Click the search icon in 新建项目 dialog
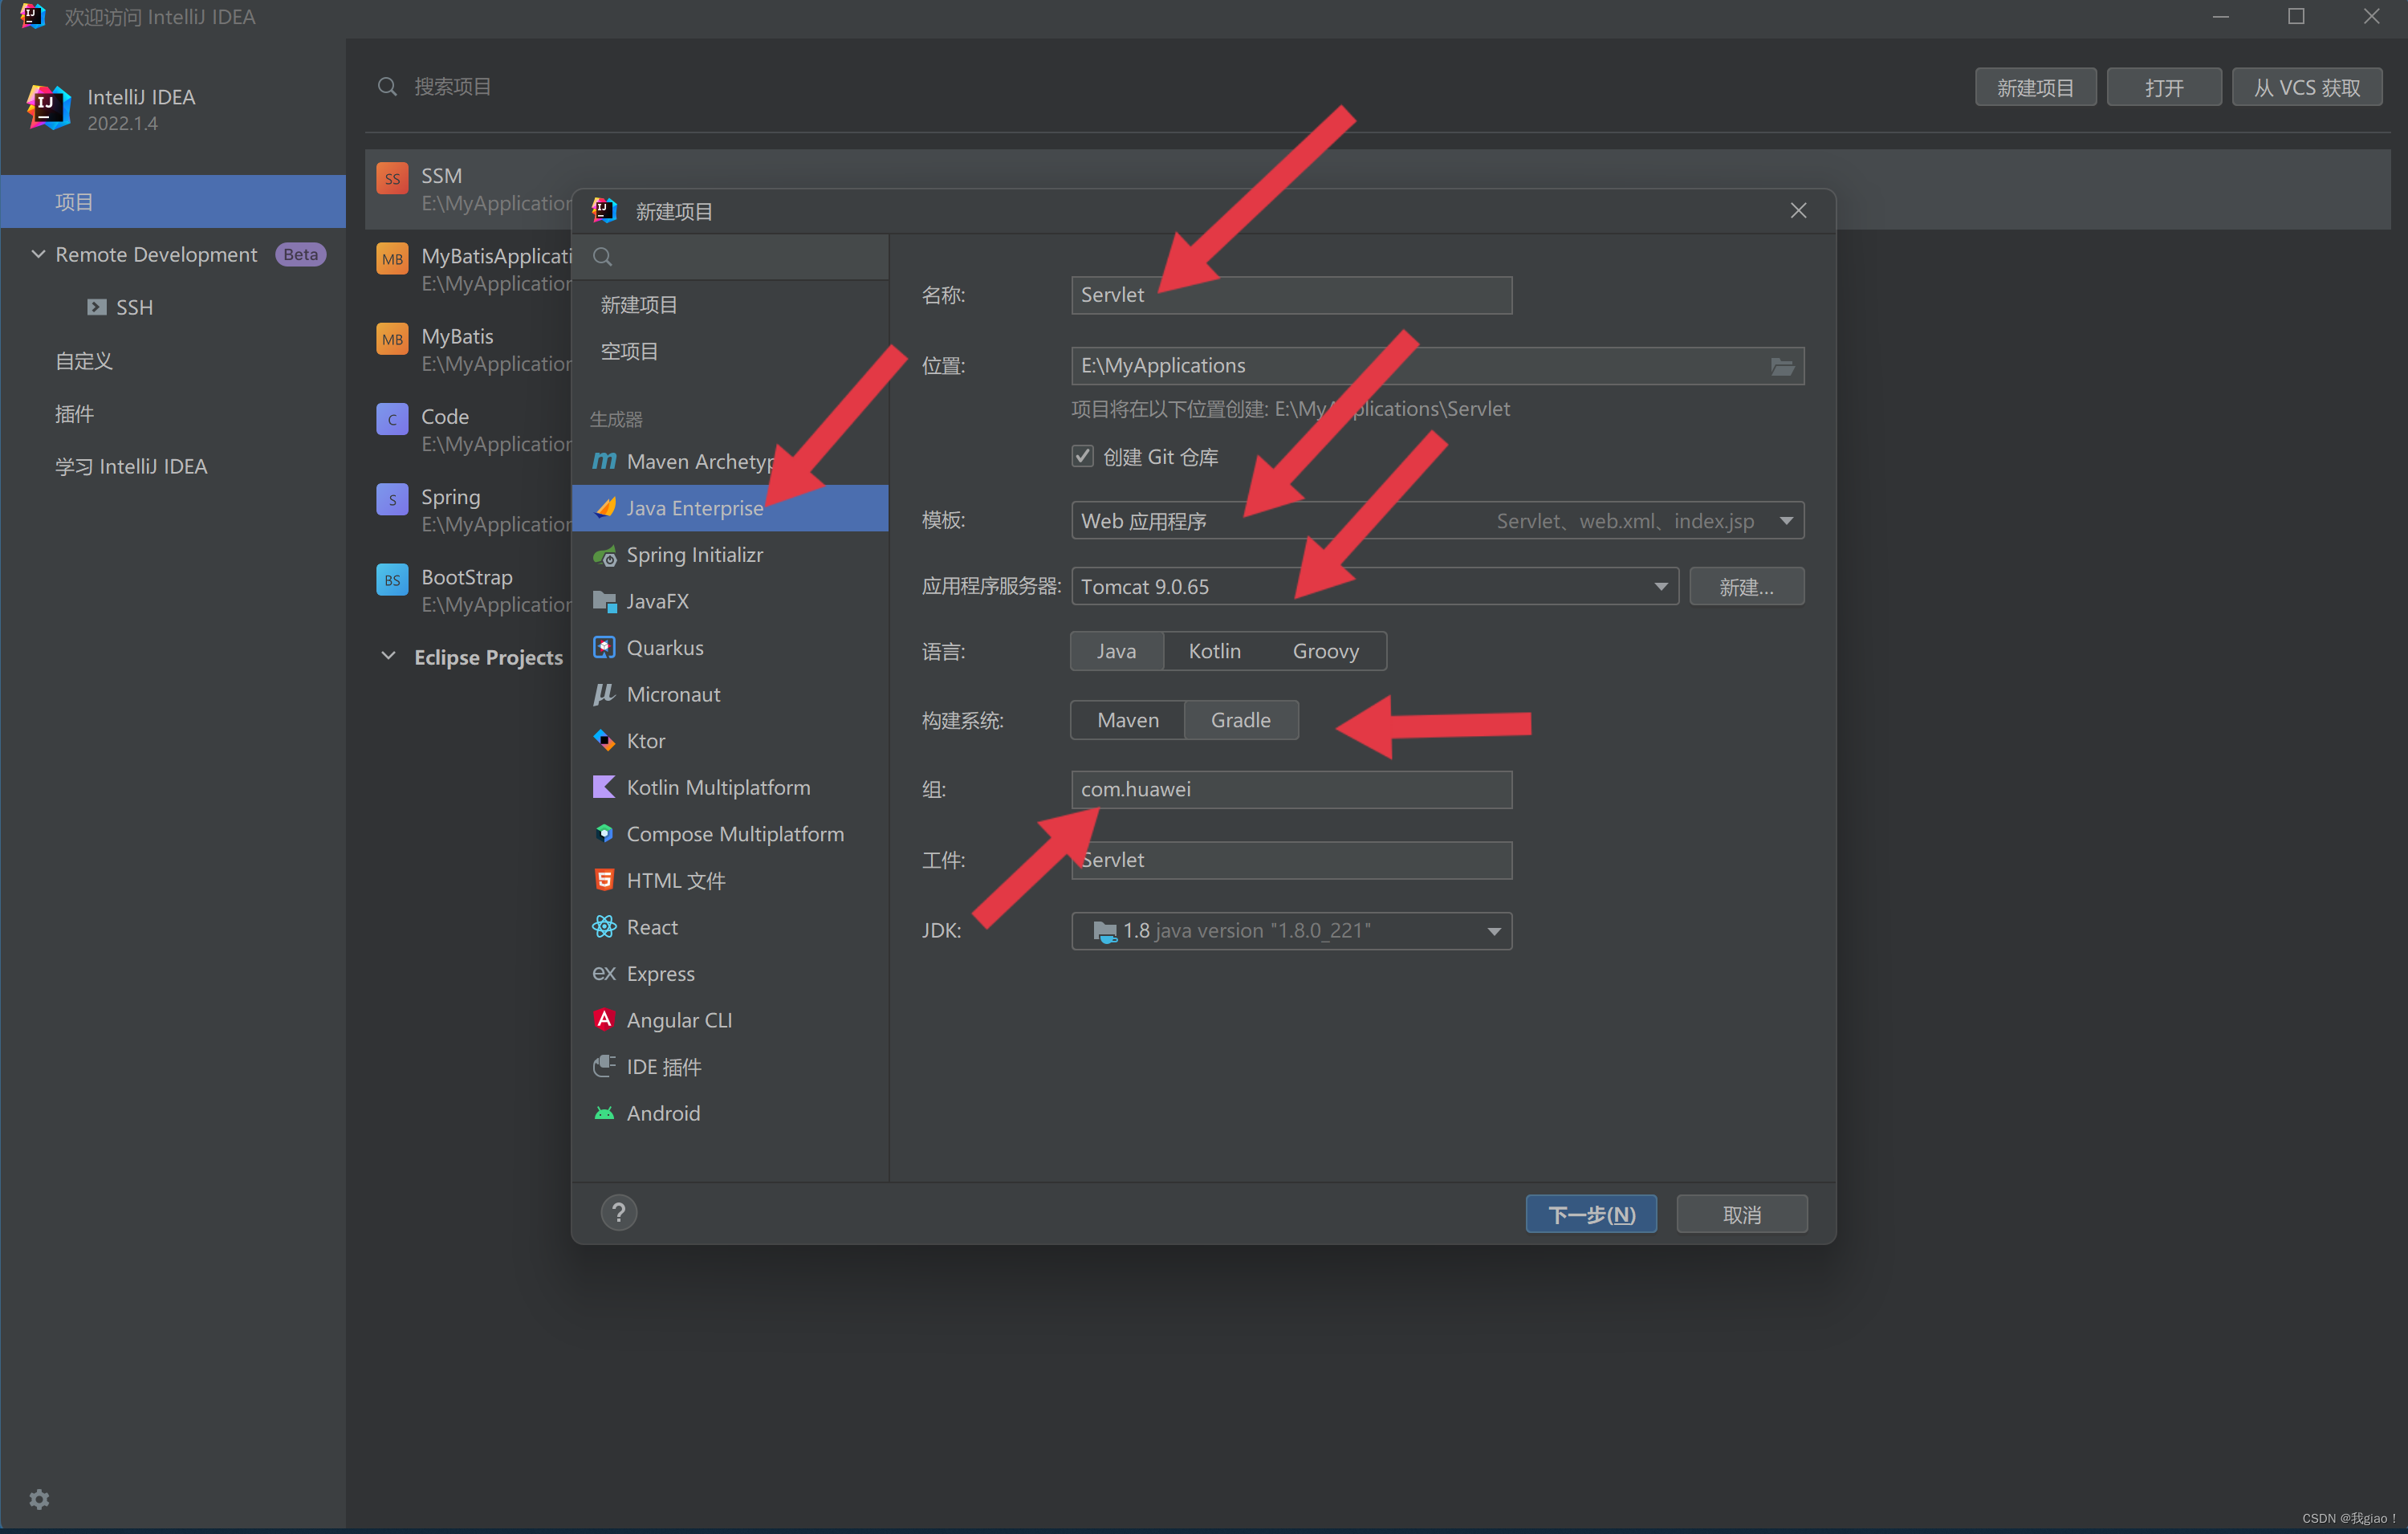 coord(602,257)
